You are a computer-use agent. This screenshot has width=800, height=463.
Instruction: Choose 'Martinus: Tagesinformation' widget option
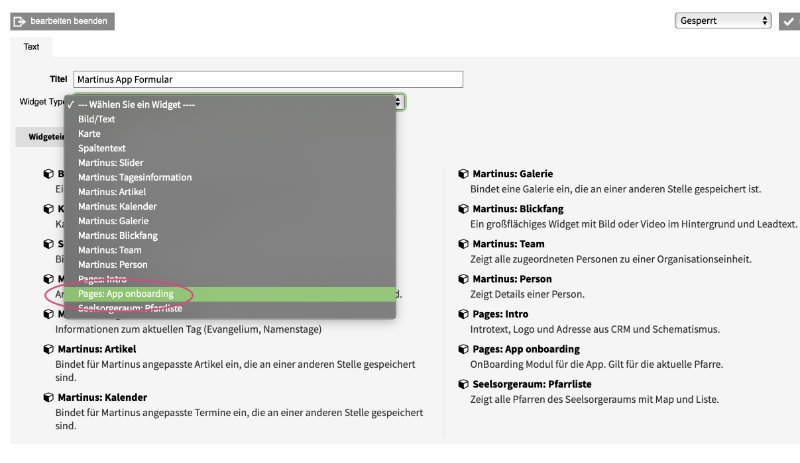point(135,177)
